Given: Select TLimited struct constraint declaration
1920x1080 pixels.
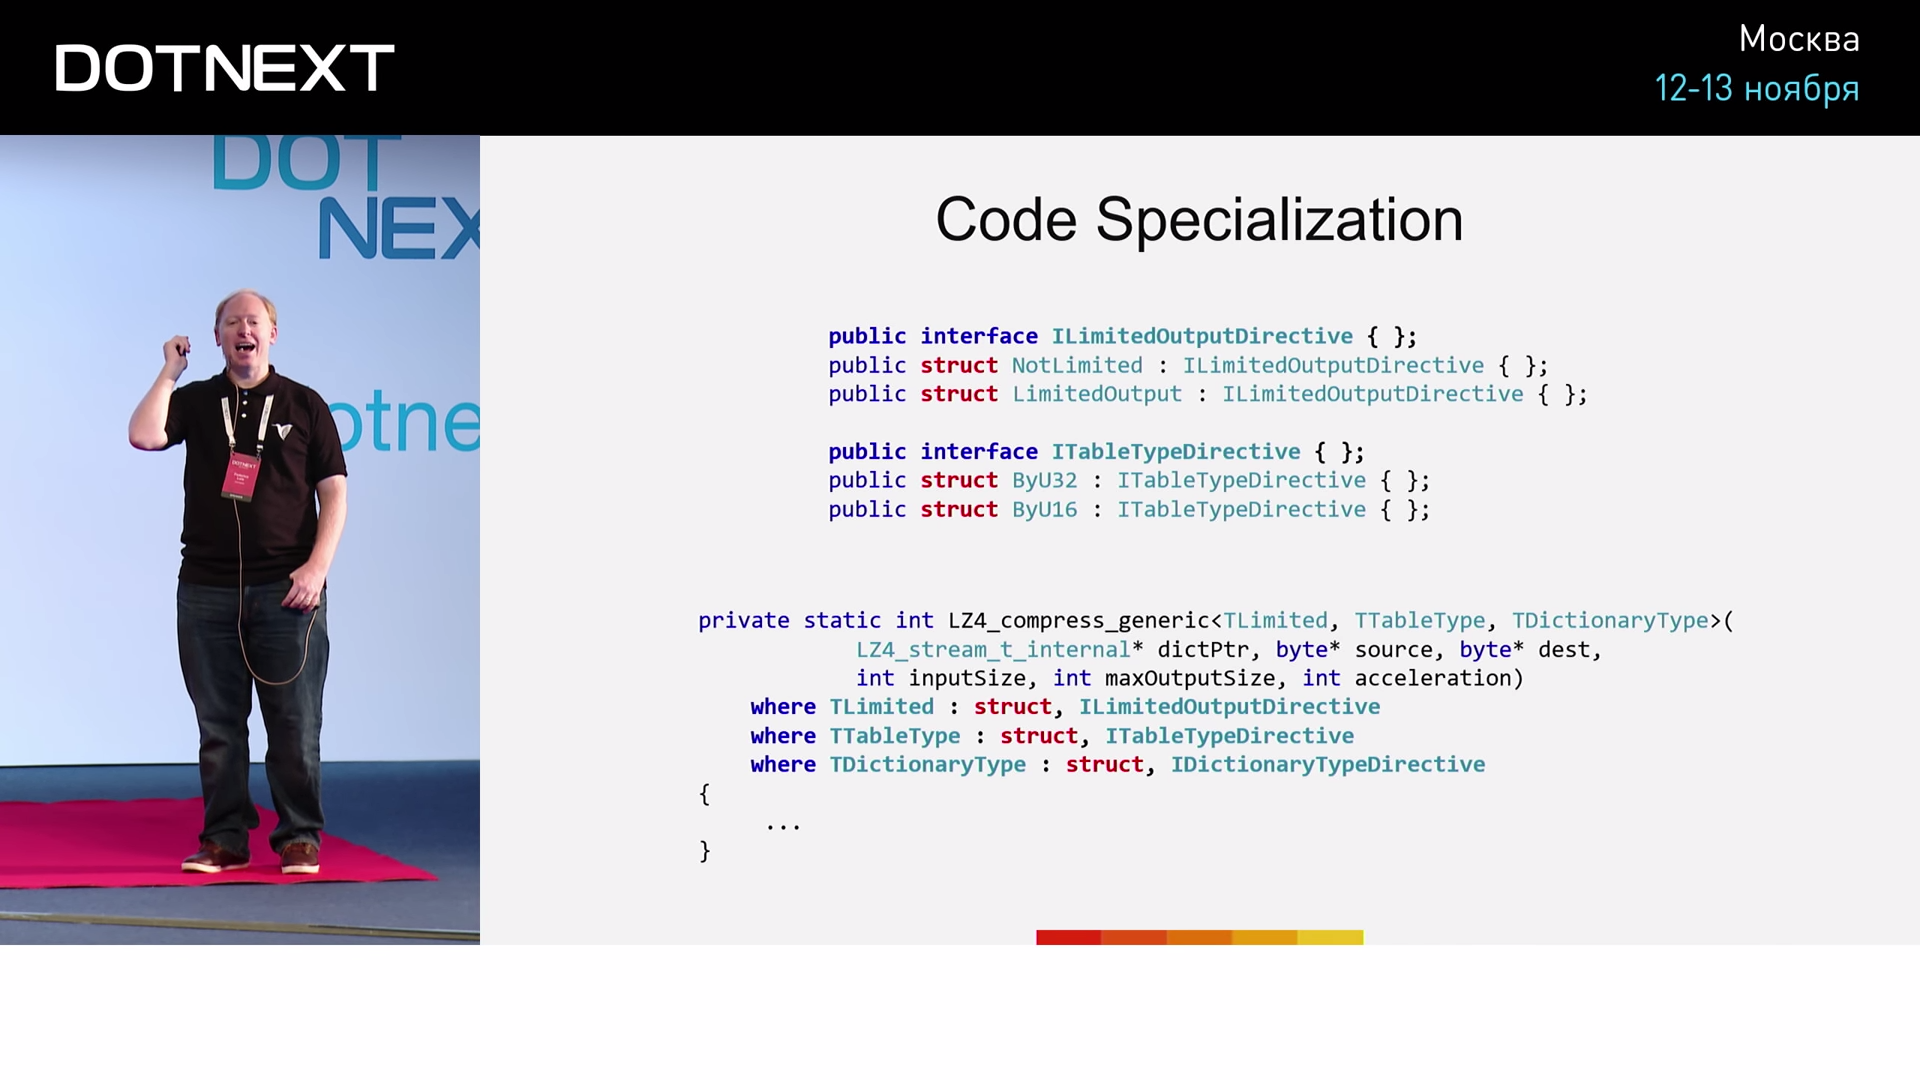Looking at the screenshot, I should [x=1063, y=705].
